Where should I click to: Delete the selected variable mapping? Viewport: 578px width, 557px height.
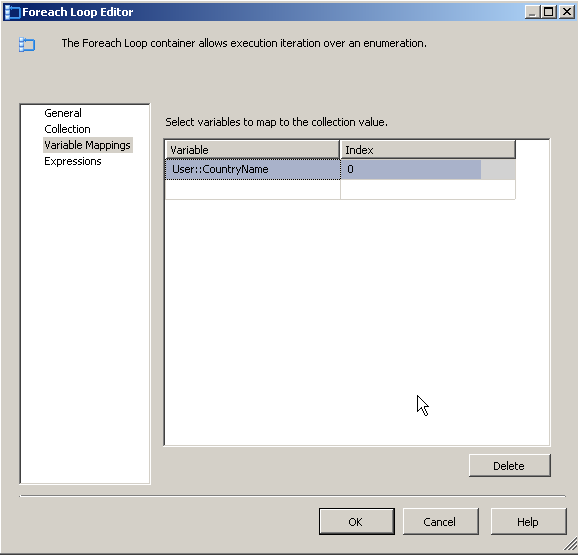[510, 466]
